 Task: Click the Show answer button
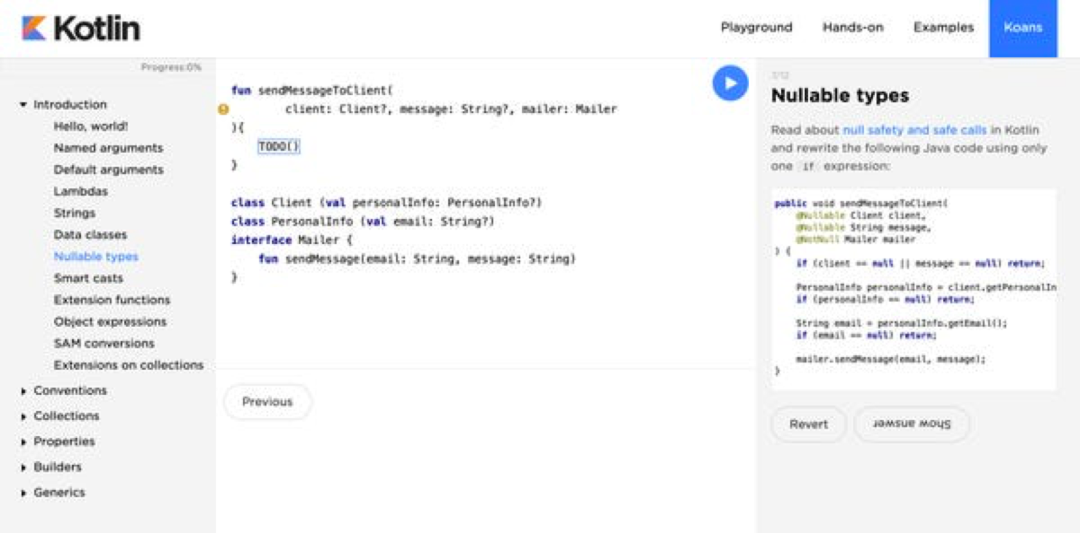coord(911,424)
